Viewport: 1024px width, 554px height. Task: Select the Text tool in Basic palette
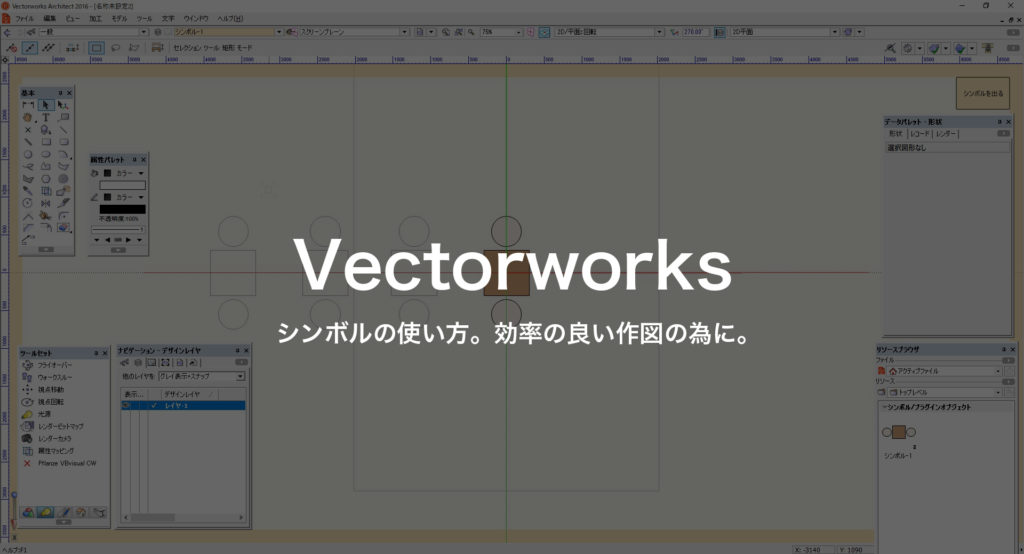point(46,118)
